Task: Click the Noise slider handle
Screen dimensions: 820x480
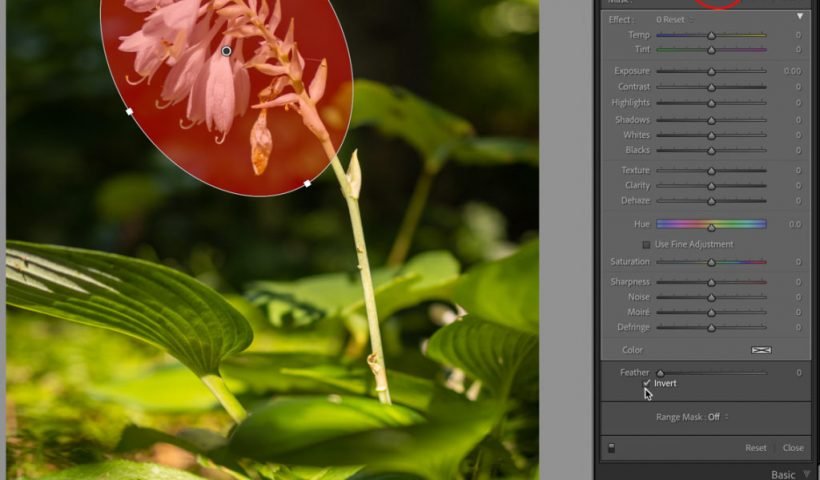Action: coord(711,298)
